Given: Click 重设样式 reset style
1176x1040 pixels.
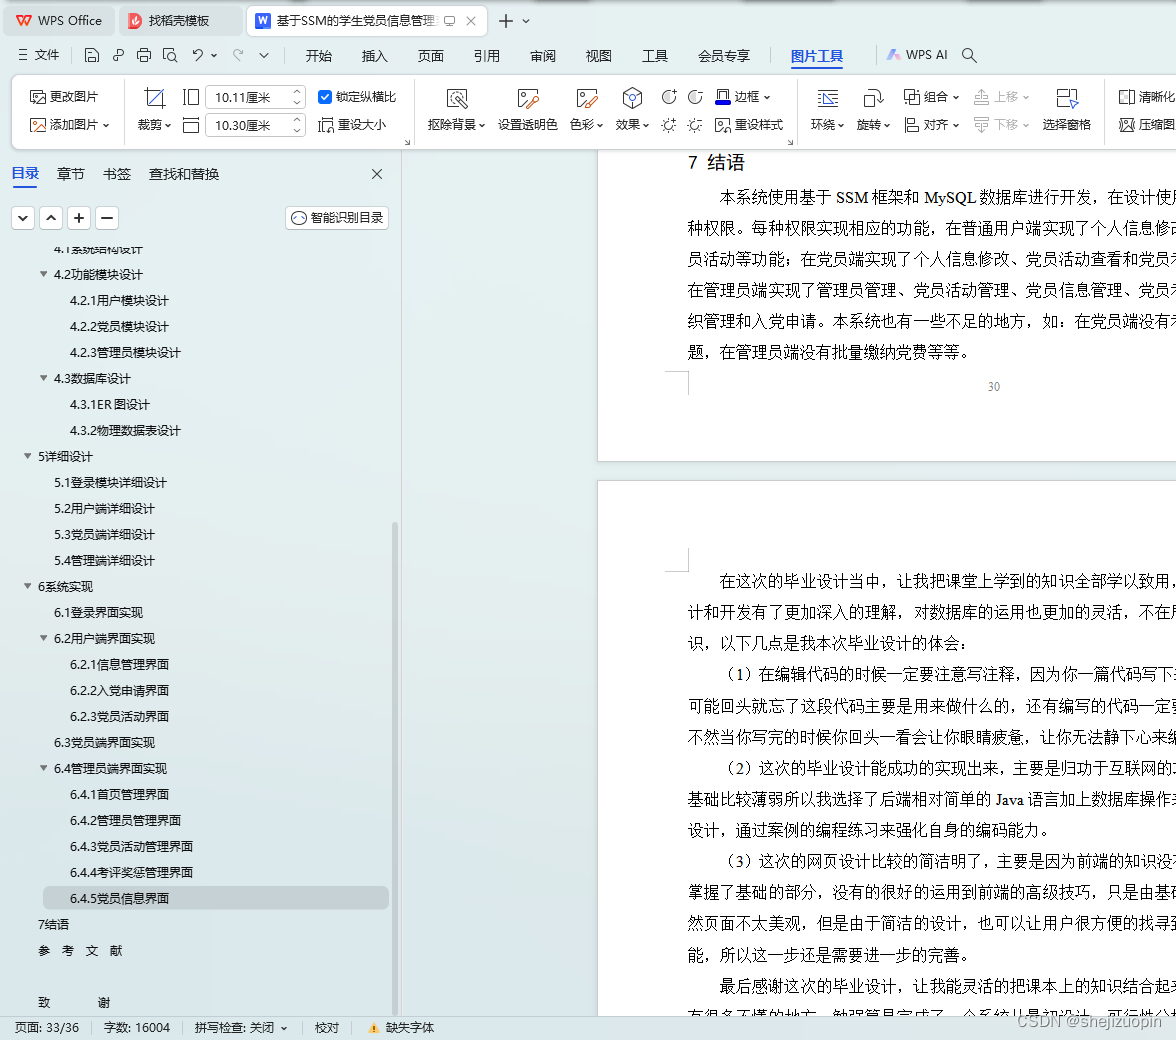Looking at the screenshot, I should coord(748,124).
